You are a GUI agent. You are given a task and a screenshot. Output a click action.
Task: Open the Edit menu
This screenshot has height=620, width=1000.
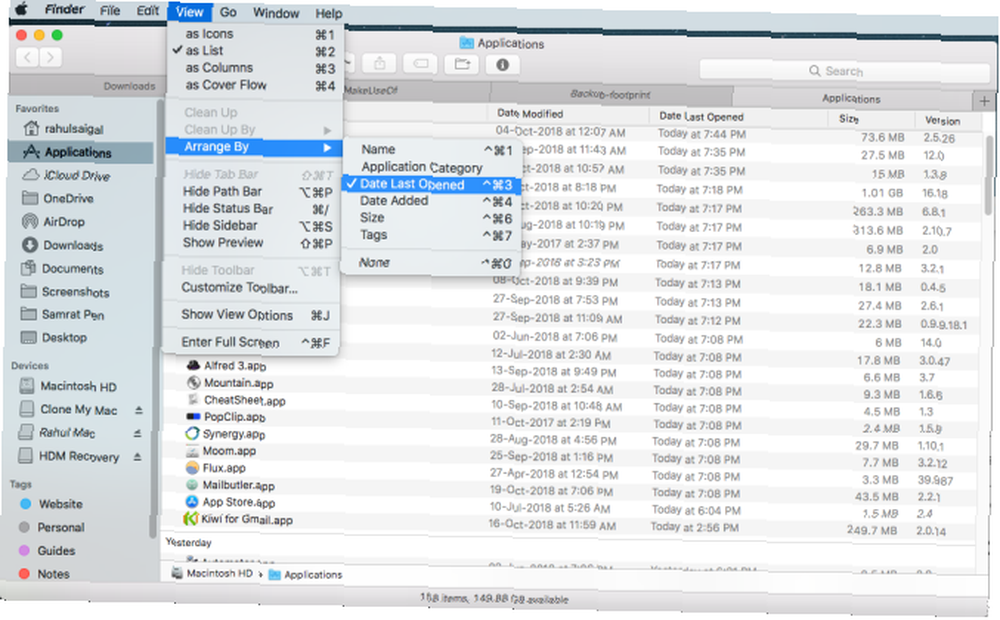(x=147, y=11)
